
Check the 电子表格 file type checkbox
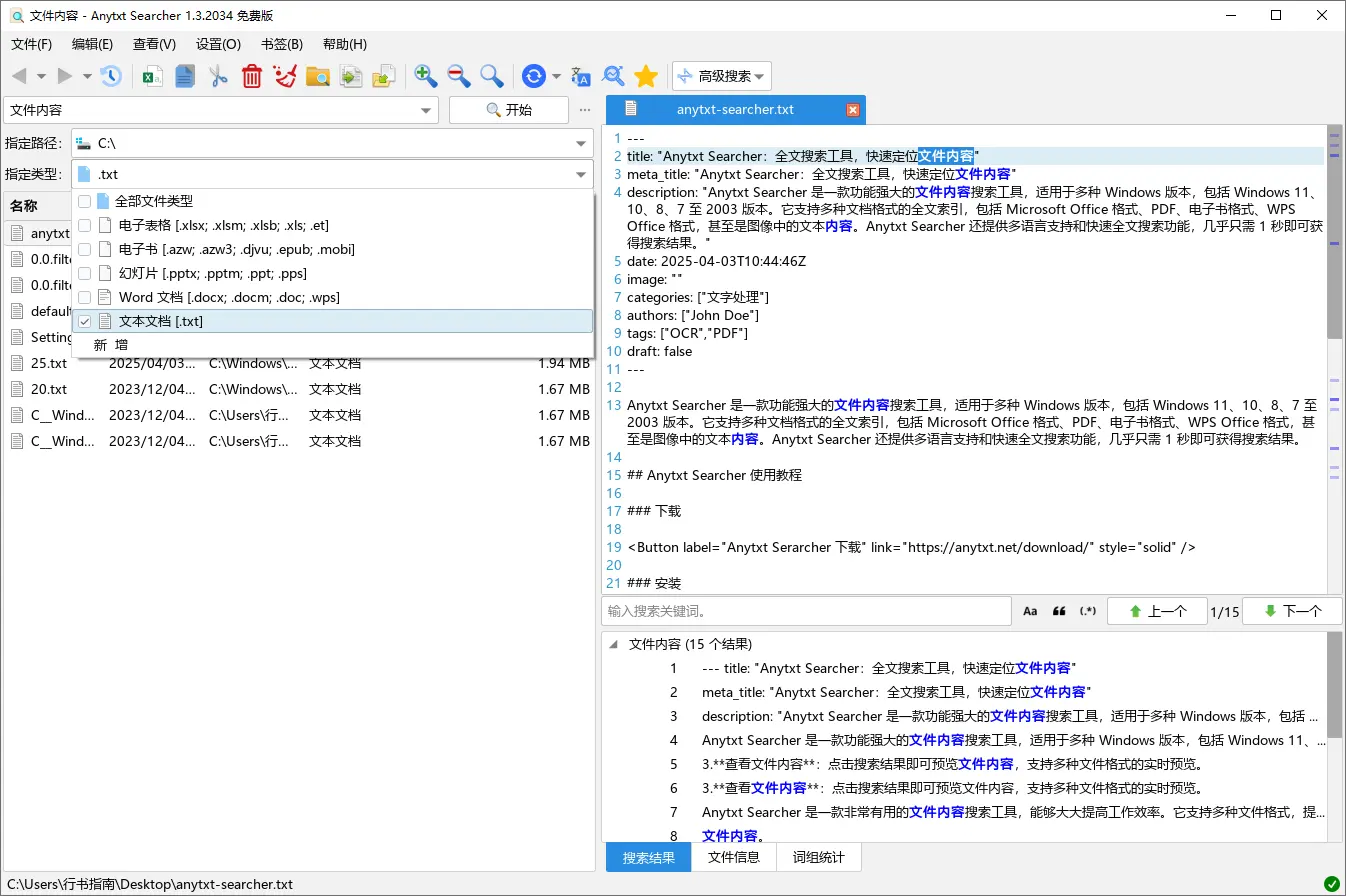coord(84,225)
